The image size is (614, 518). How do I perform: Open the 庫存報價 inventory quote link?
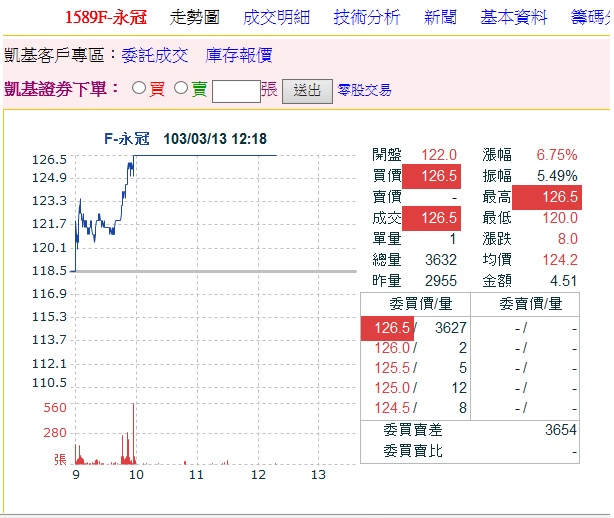[238, 56]
